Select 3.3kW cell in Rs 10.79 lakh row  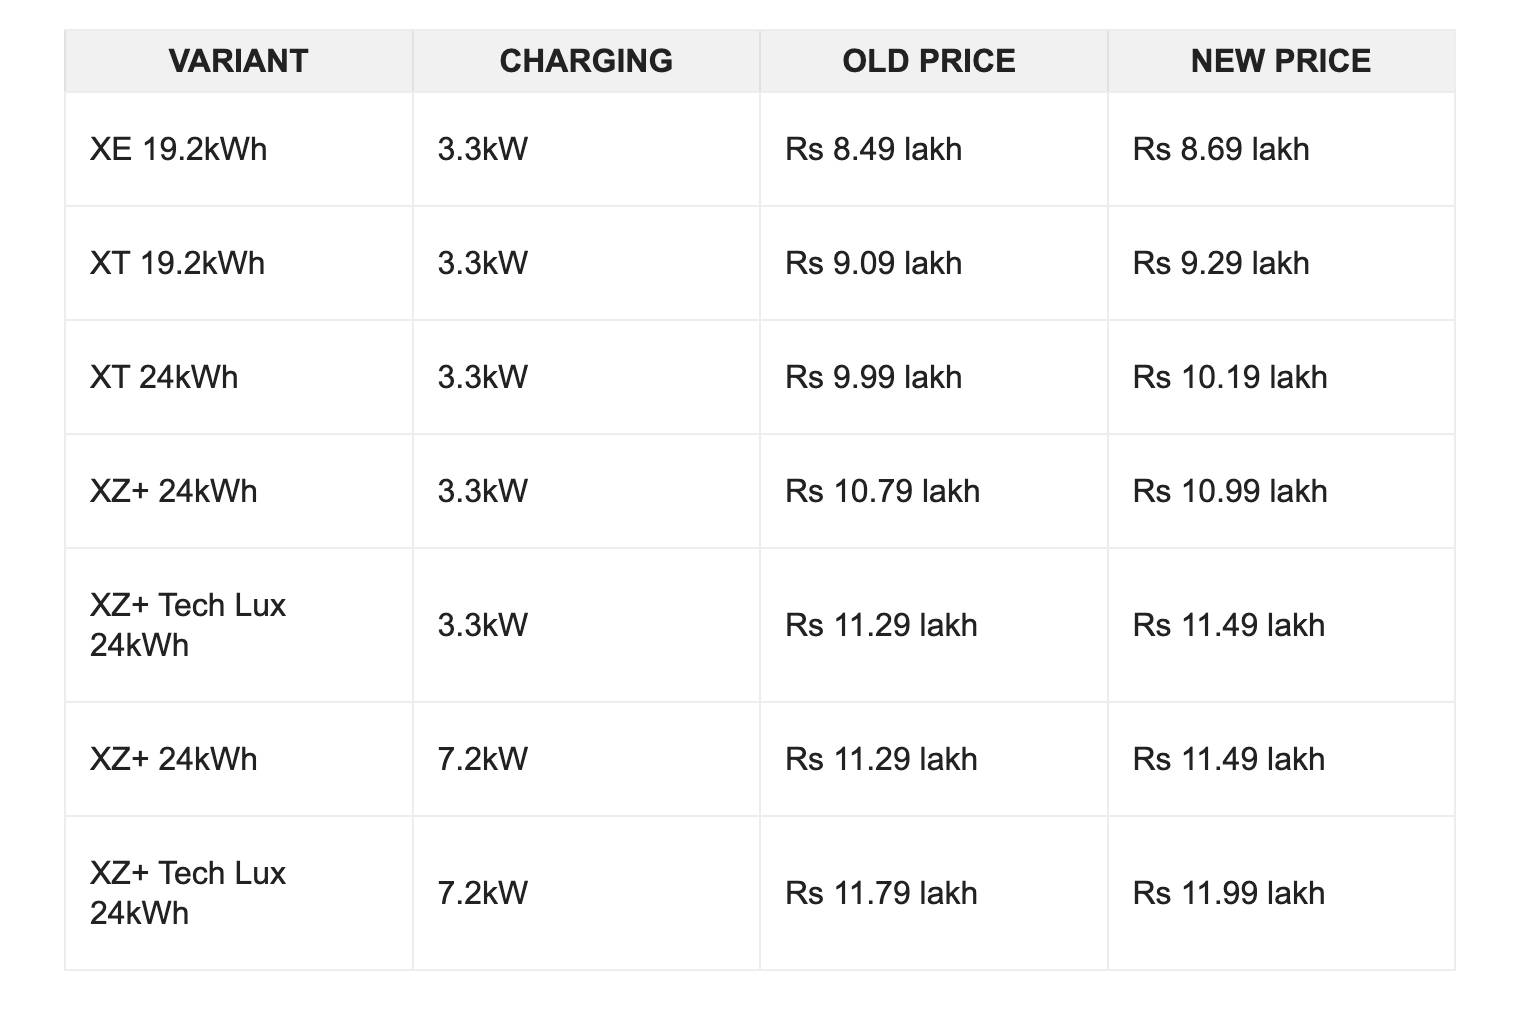click(482, 492)
